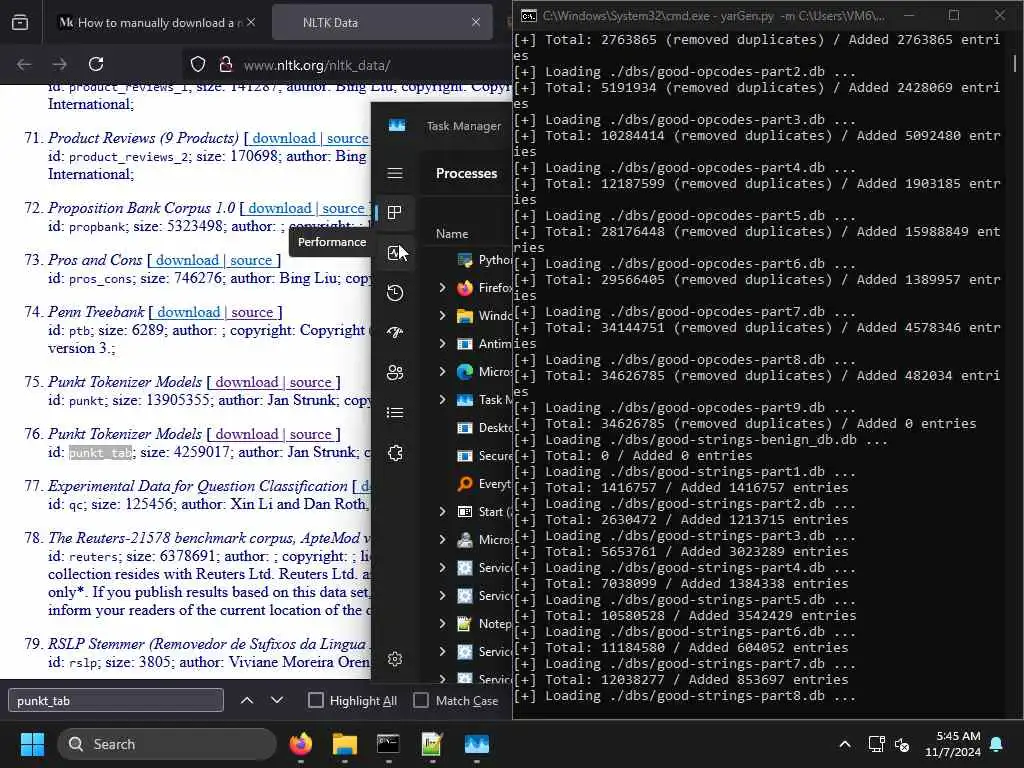Download Product Reviews (9 Products) corpus
This screenshot has height=768, width=1024.
coord(283,138)
